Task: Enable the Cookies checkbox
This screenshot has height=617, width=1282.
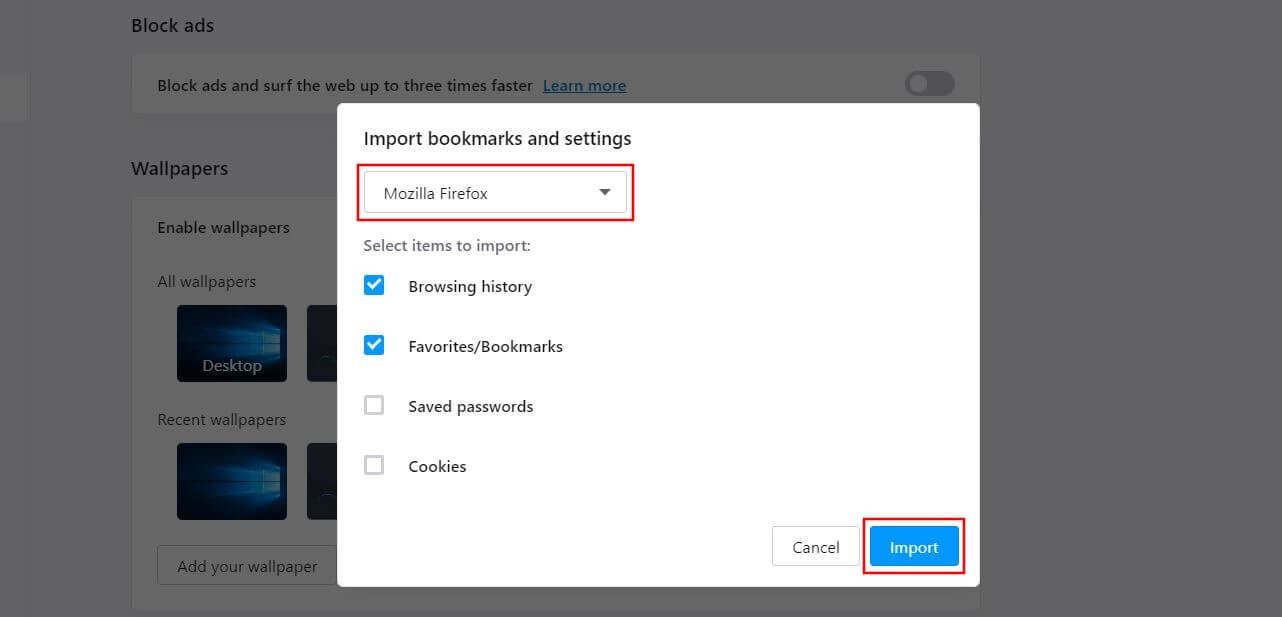Action: coord(374,466)
